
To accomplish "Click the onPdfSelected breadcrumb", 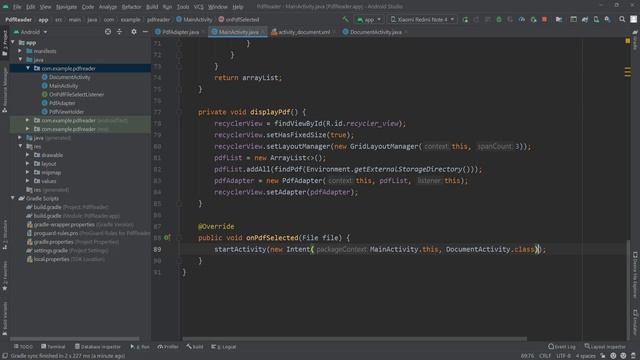I will coord(239,19).
